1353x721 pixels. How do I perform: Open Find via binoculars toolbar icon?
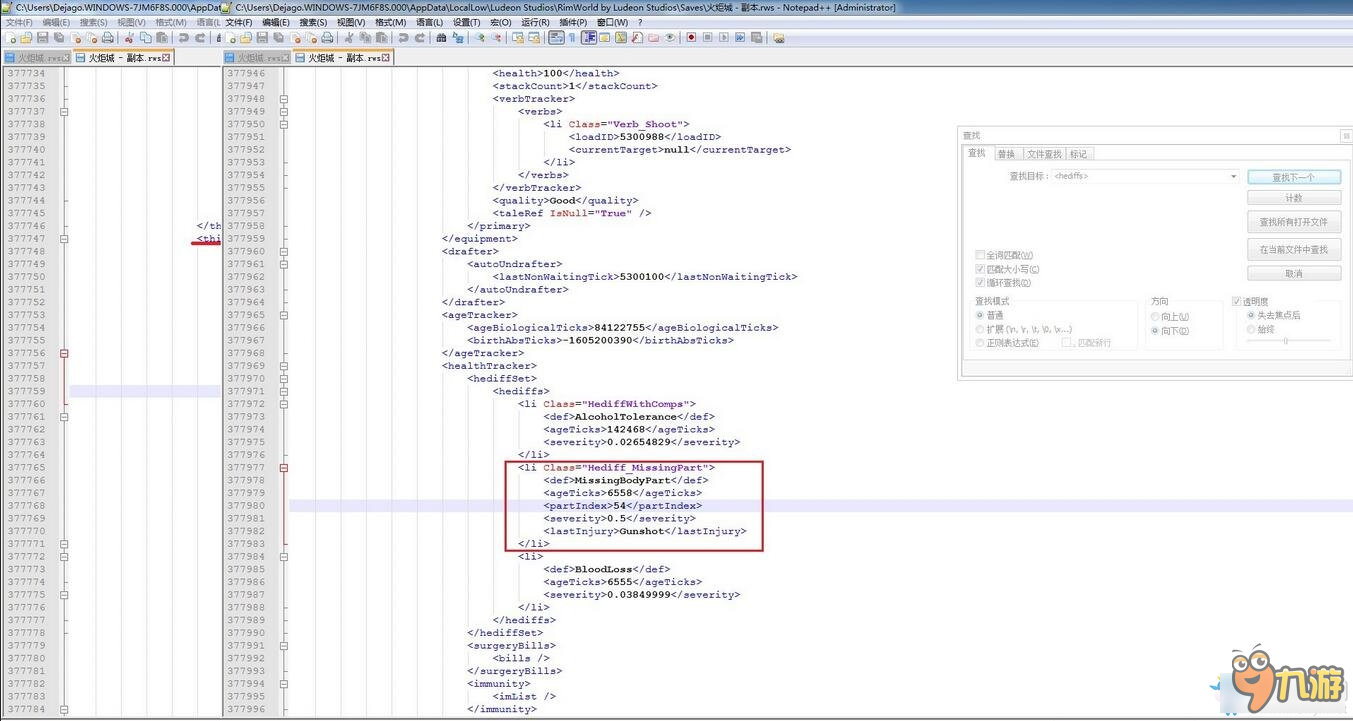pos(441,38)
